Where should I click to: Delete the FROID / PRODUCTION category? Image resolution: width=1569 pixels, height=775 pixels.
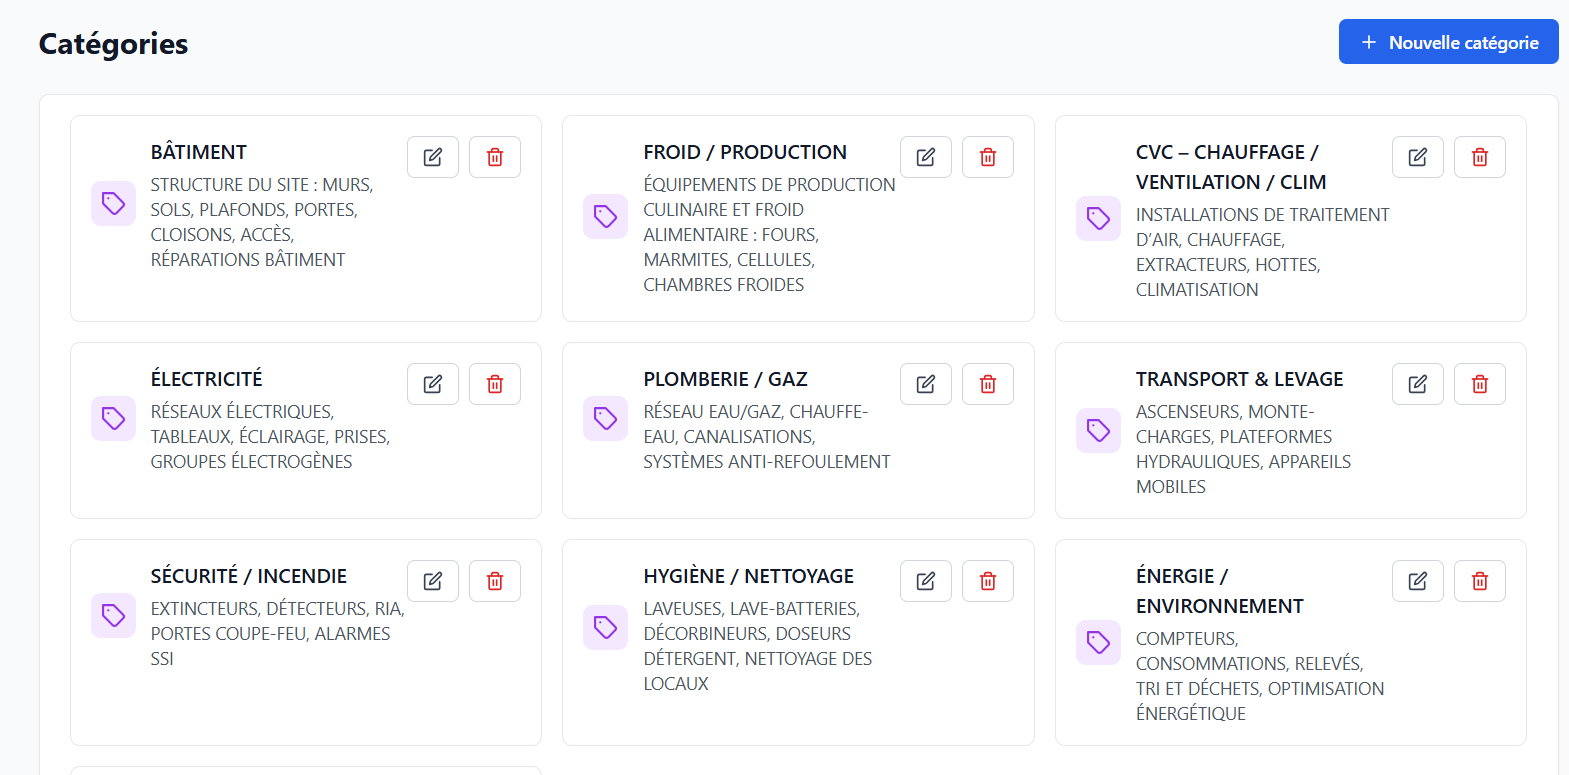pyautogui.click(x=988, y=157)
